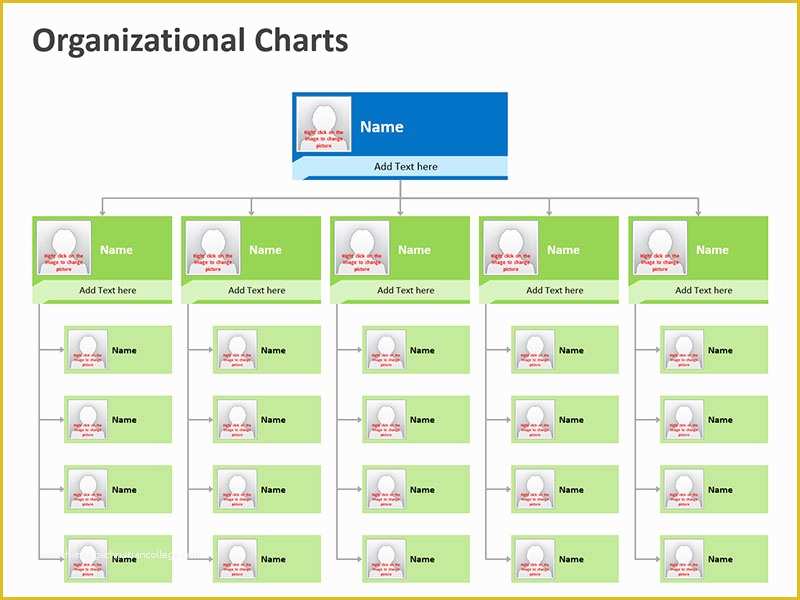This screenshot has height=600, width=800.
Task: Click "Add Text here" under the second green manager
Action: coord(257,290)
